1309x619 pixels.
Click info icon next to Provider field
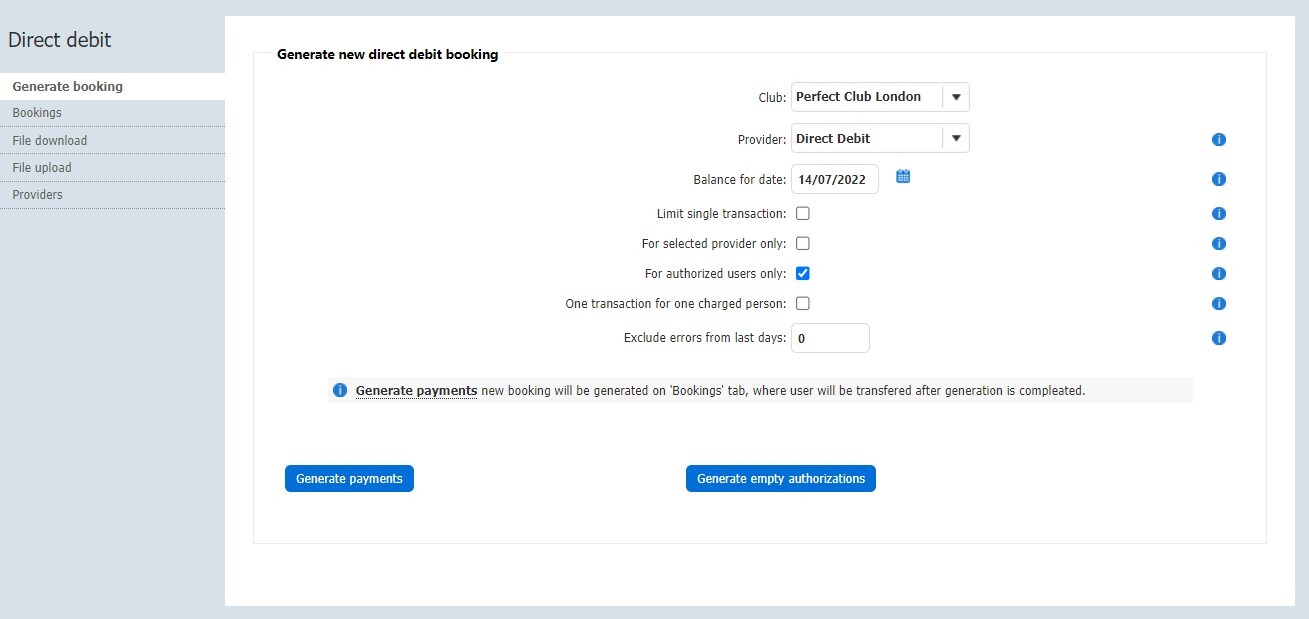(x=1218, y=140)
